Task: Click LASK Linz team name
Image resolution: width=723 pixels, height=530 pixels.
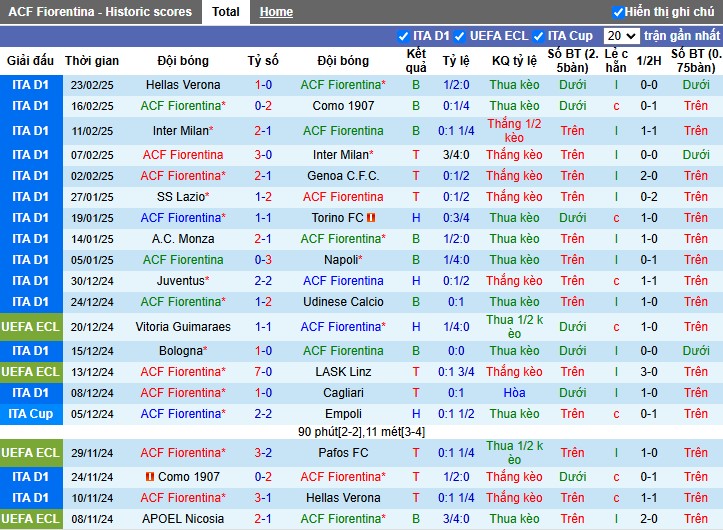Action: 343,371
